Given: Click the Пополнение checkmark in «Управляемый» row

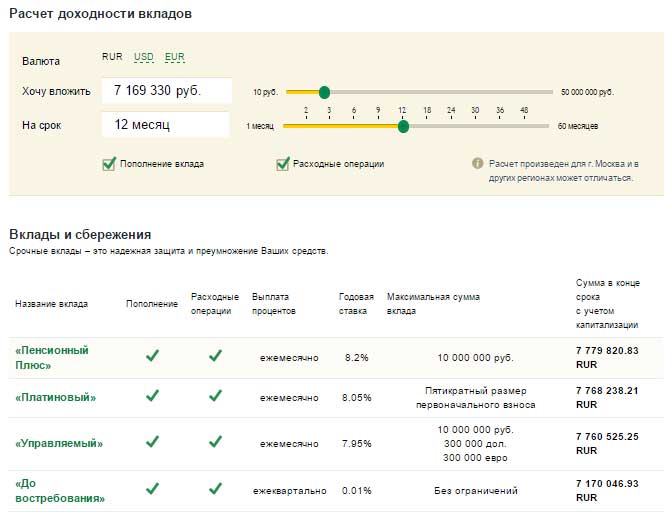Looking at the screenshot, I should click(152, 442).
